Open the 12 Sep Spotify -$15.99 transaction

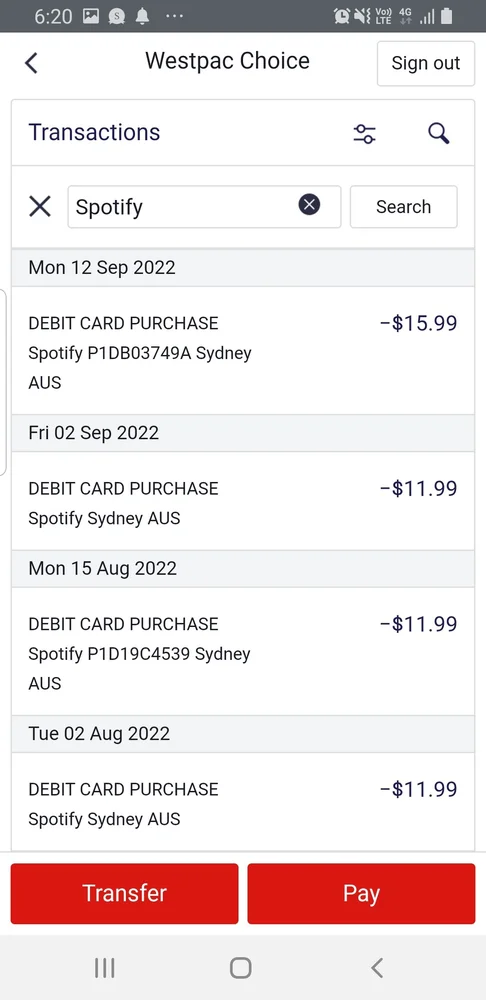click(x=243, y=351)
